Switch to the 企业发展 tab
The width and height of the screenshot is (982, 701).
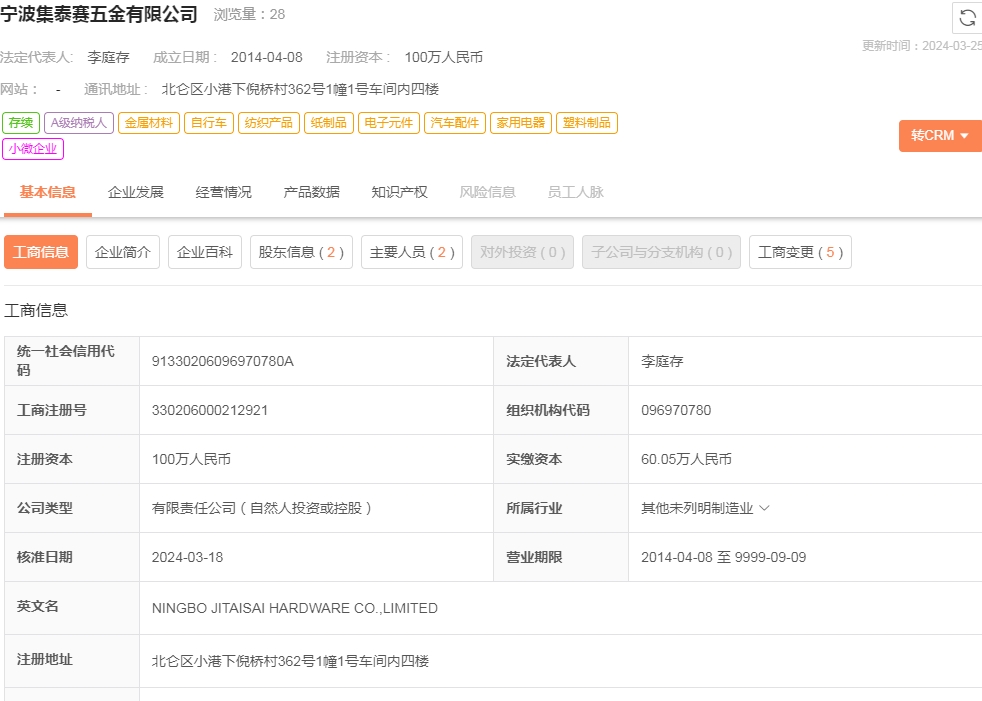[x=135, y=192]
